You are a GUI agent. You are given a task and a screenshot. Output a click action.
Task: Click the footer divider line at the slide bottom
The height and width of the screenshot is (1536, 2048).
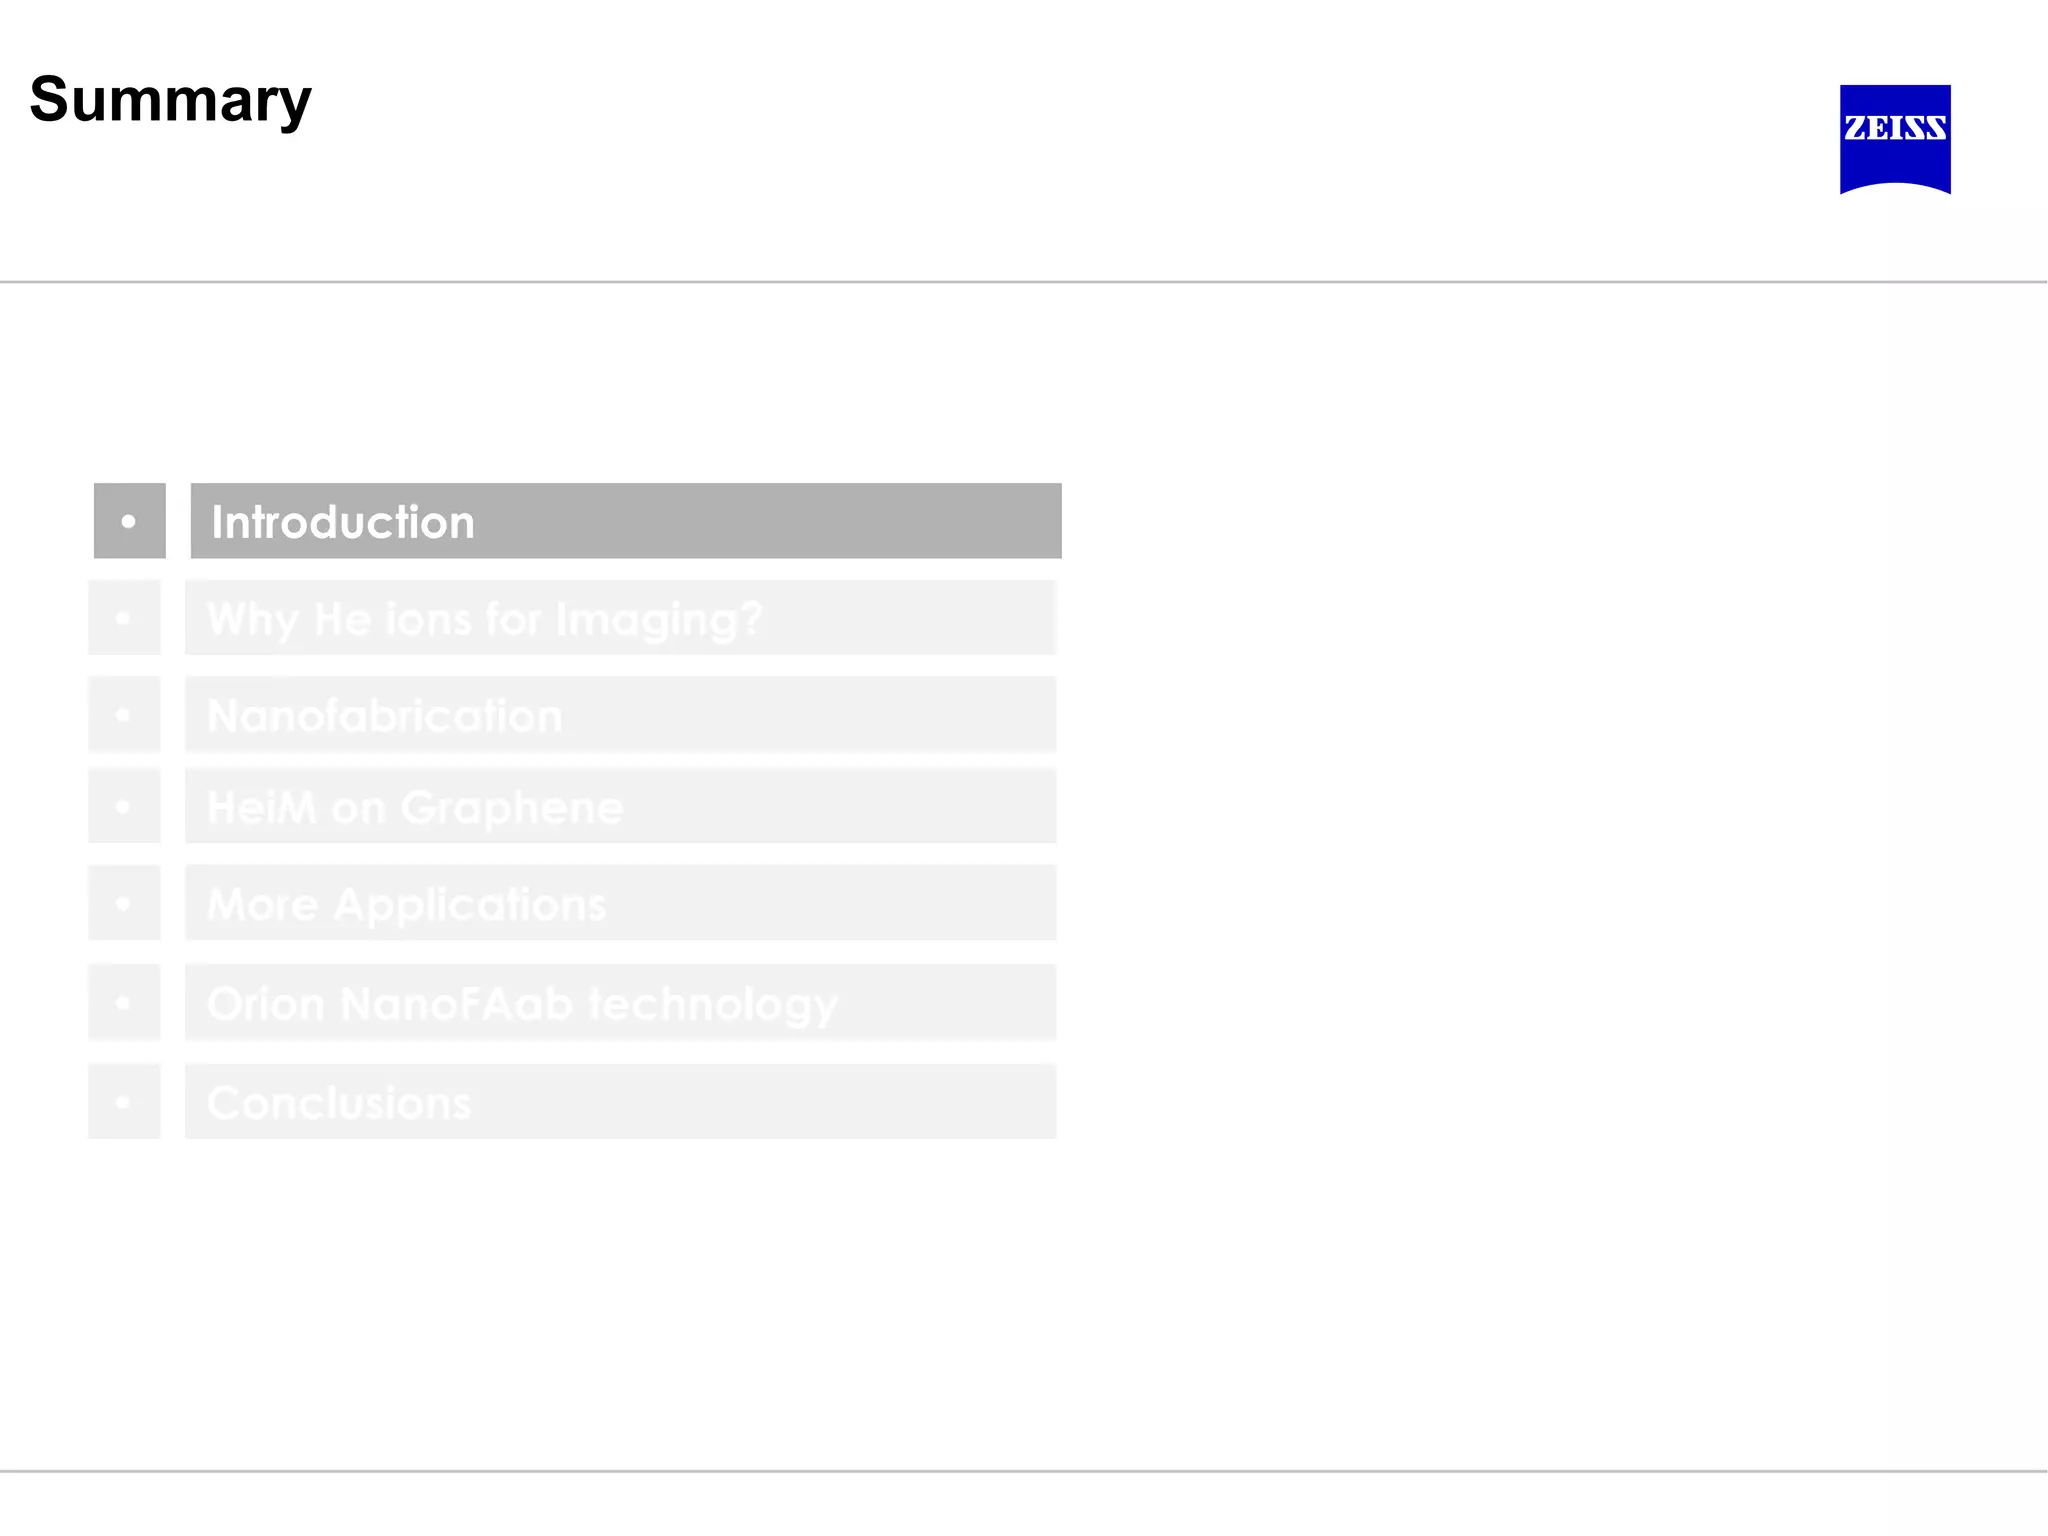tap(1024, 1471)
